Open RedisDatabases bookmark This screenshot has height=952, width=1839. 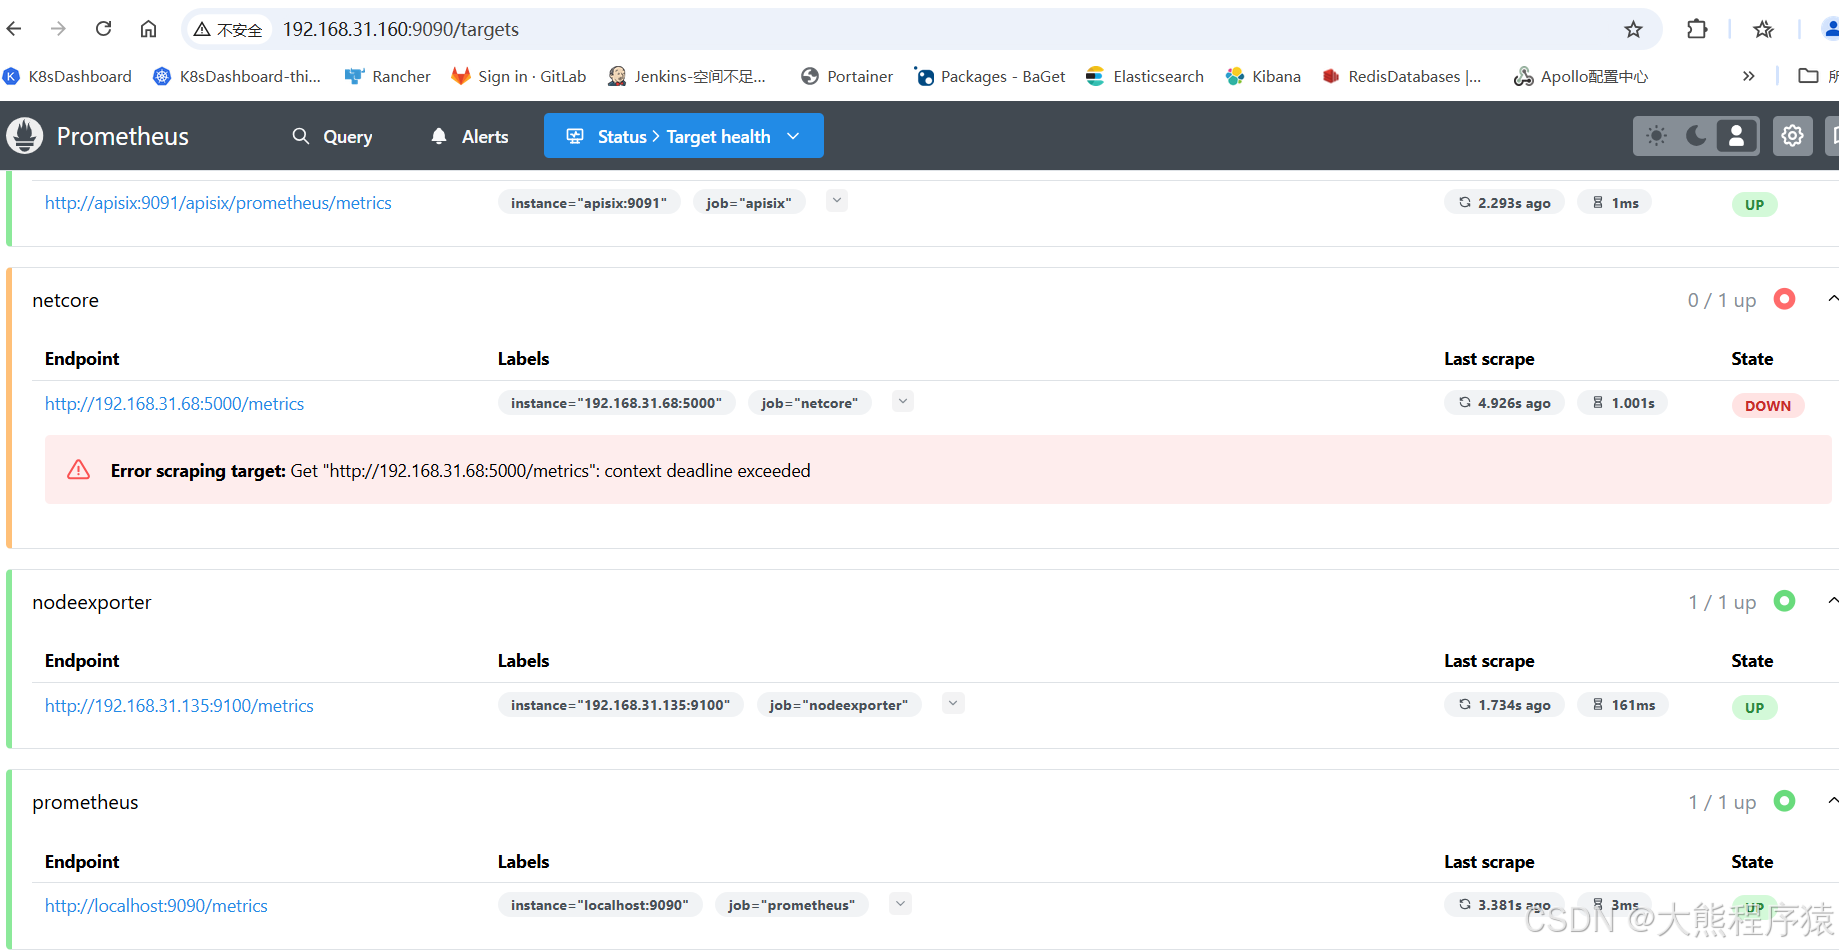click(x=1401, y=76)
